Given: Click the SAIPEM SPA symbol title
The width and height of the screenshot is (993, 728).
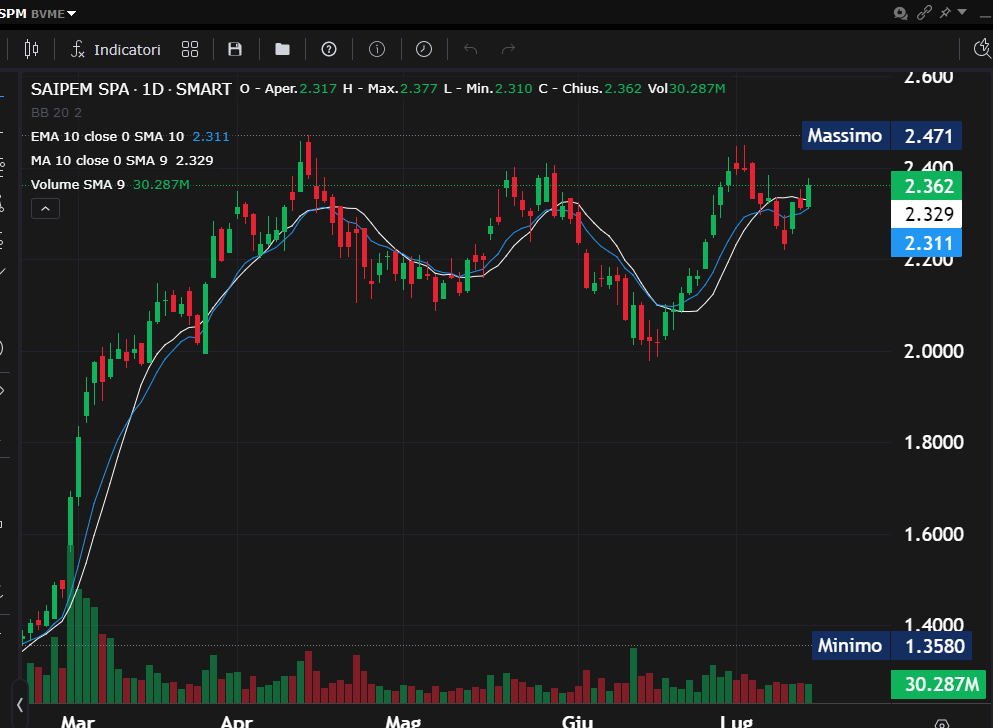Looking at the screenshot, I should [x=81, y=89].
